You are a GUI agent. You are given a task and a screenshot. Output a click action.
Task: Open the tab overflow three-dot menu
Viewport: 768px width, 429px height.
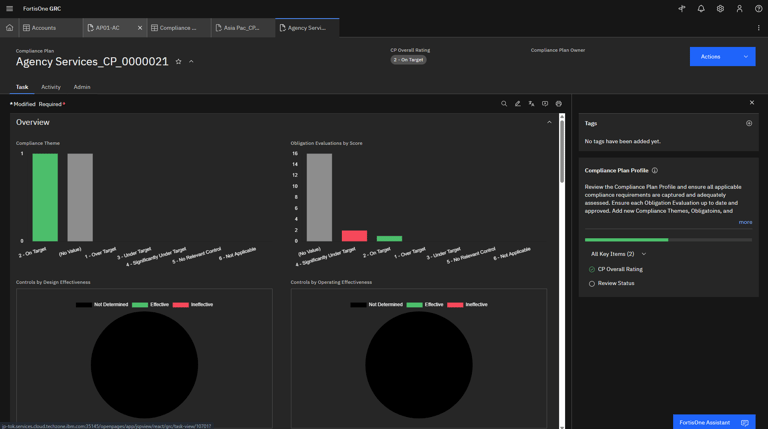758,28
